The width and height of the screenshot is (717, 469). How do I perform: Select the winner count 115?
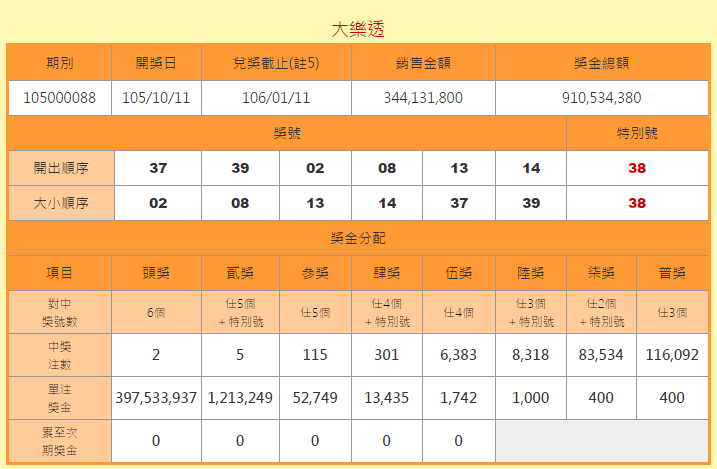[315, 355]
